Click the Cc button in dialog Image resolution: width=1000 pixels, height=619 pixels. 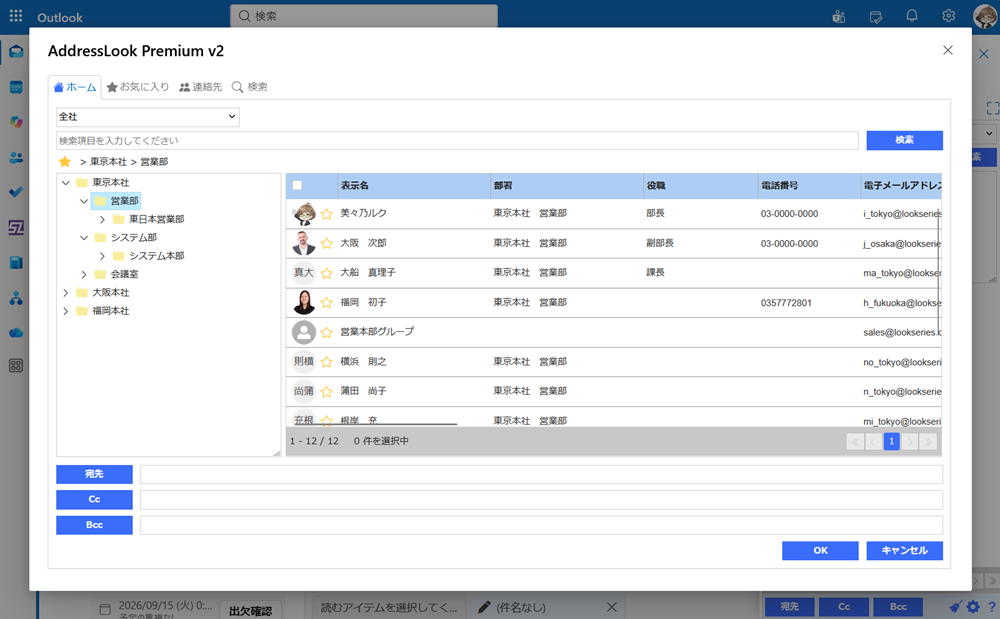pos(94,500)
